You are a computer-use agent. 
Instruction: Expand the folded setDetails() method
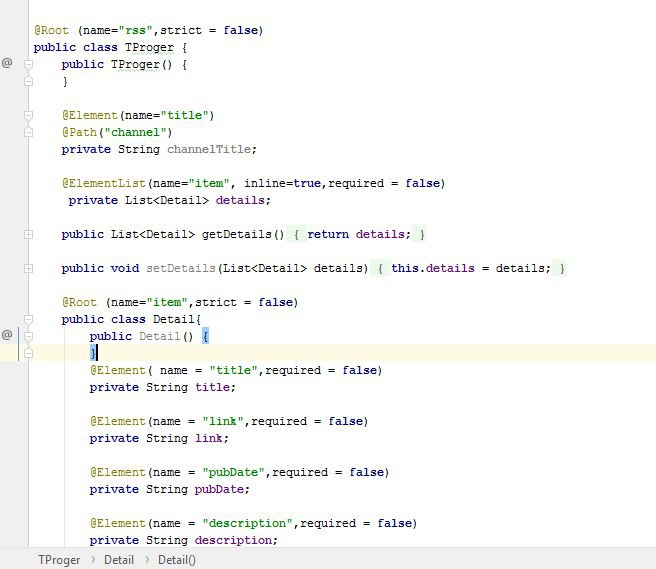[29, 268]
